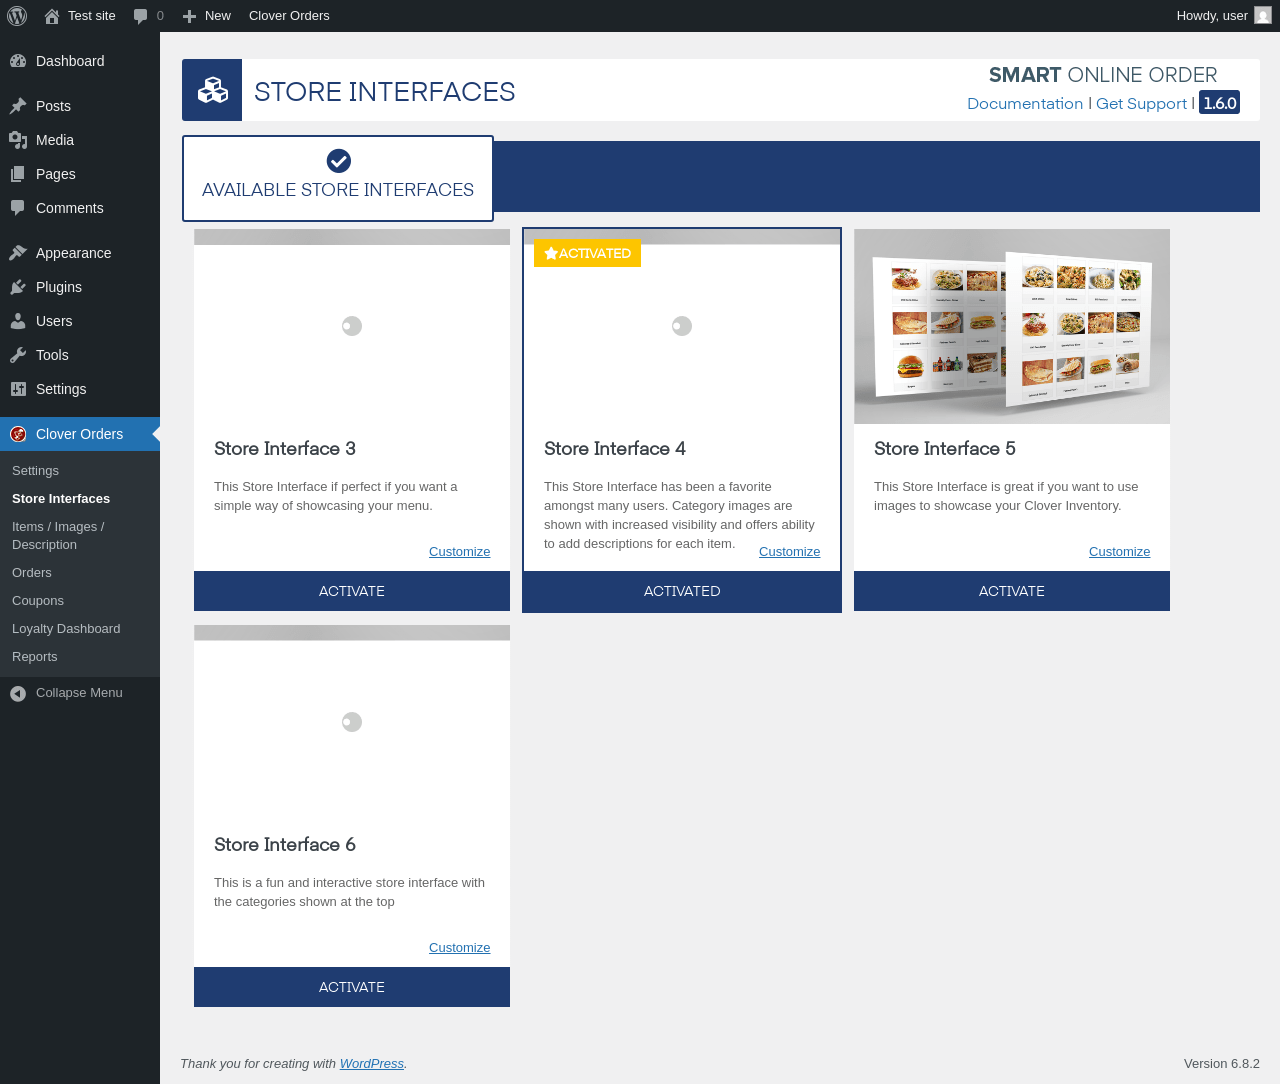Click the user avatar icon
1280x1084 pixels.
pyautogui.click(x=1263, y=16)
